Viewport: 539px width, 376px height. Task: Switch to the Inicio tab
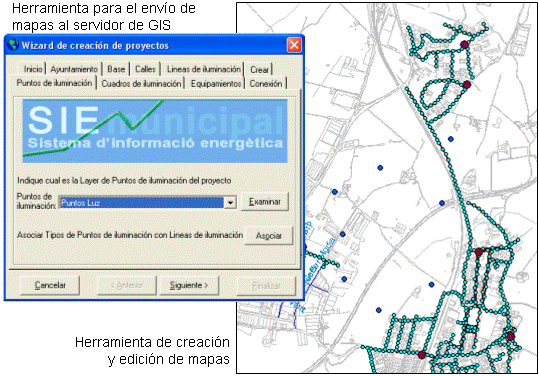(x=33, y=69)
